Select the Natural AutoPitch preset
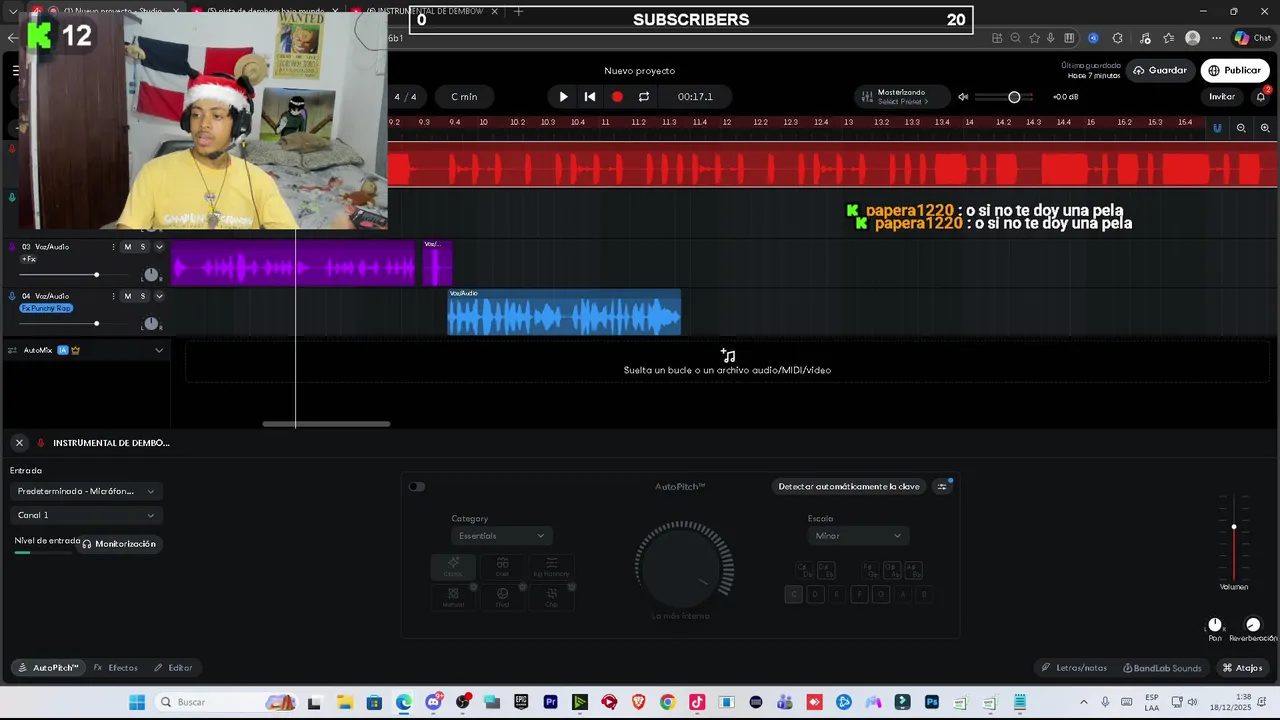1280x720 pixels. click(x=453, y=597)
